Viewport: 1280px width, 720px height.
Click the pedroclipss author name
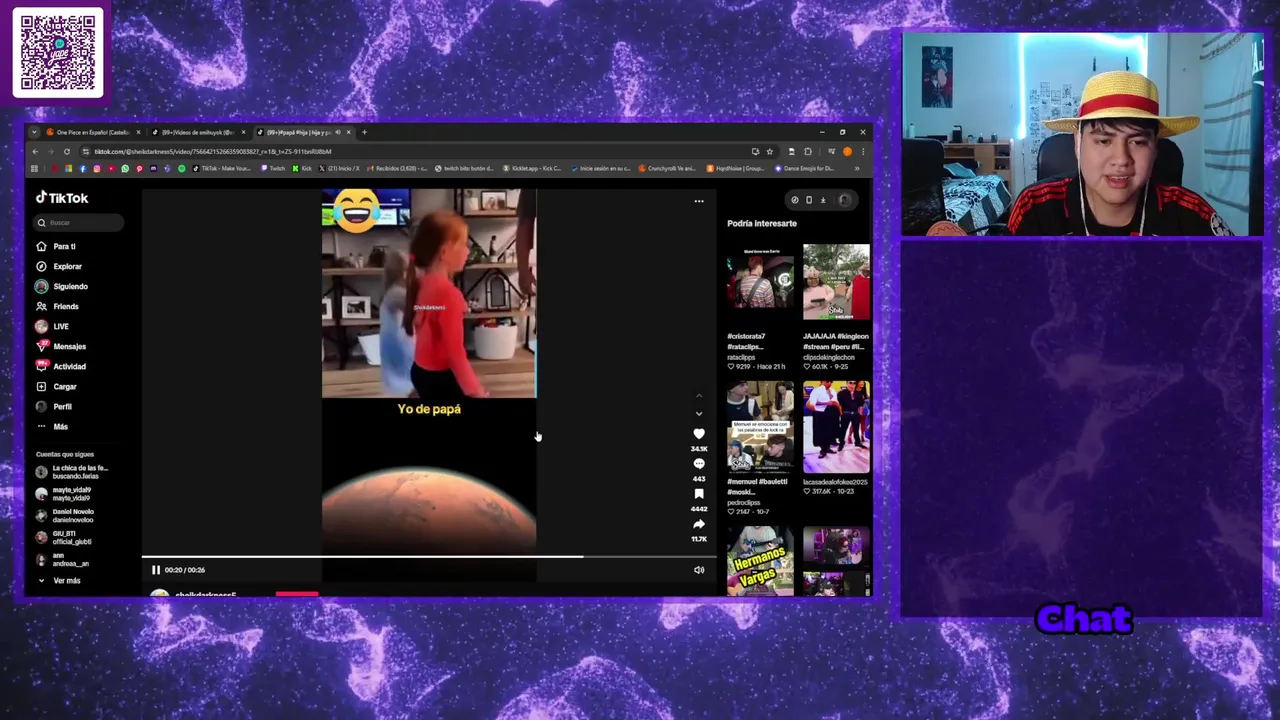pos(744,503)
